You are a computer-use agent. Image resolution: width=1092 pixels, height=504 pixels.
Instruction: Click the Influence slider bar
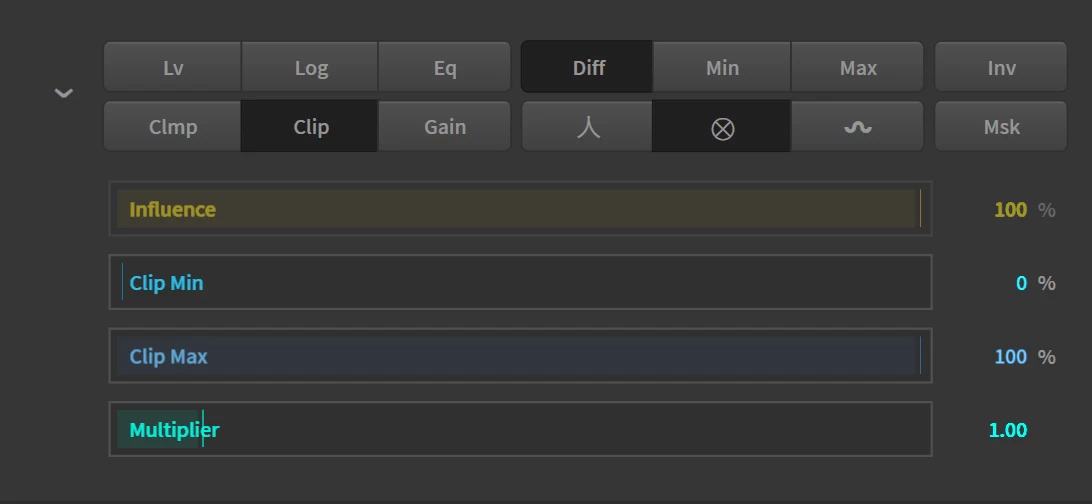click(x=520, y=209)
